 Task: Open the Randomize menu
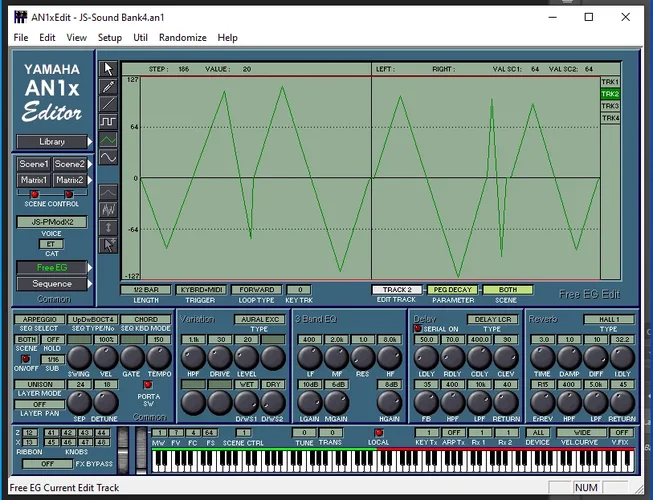click(x=182, y=37)
